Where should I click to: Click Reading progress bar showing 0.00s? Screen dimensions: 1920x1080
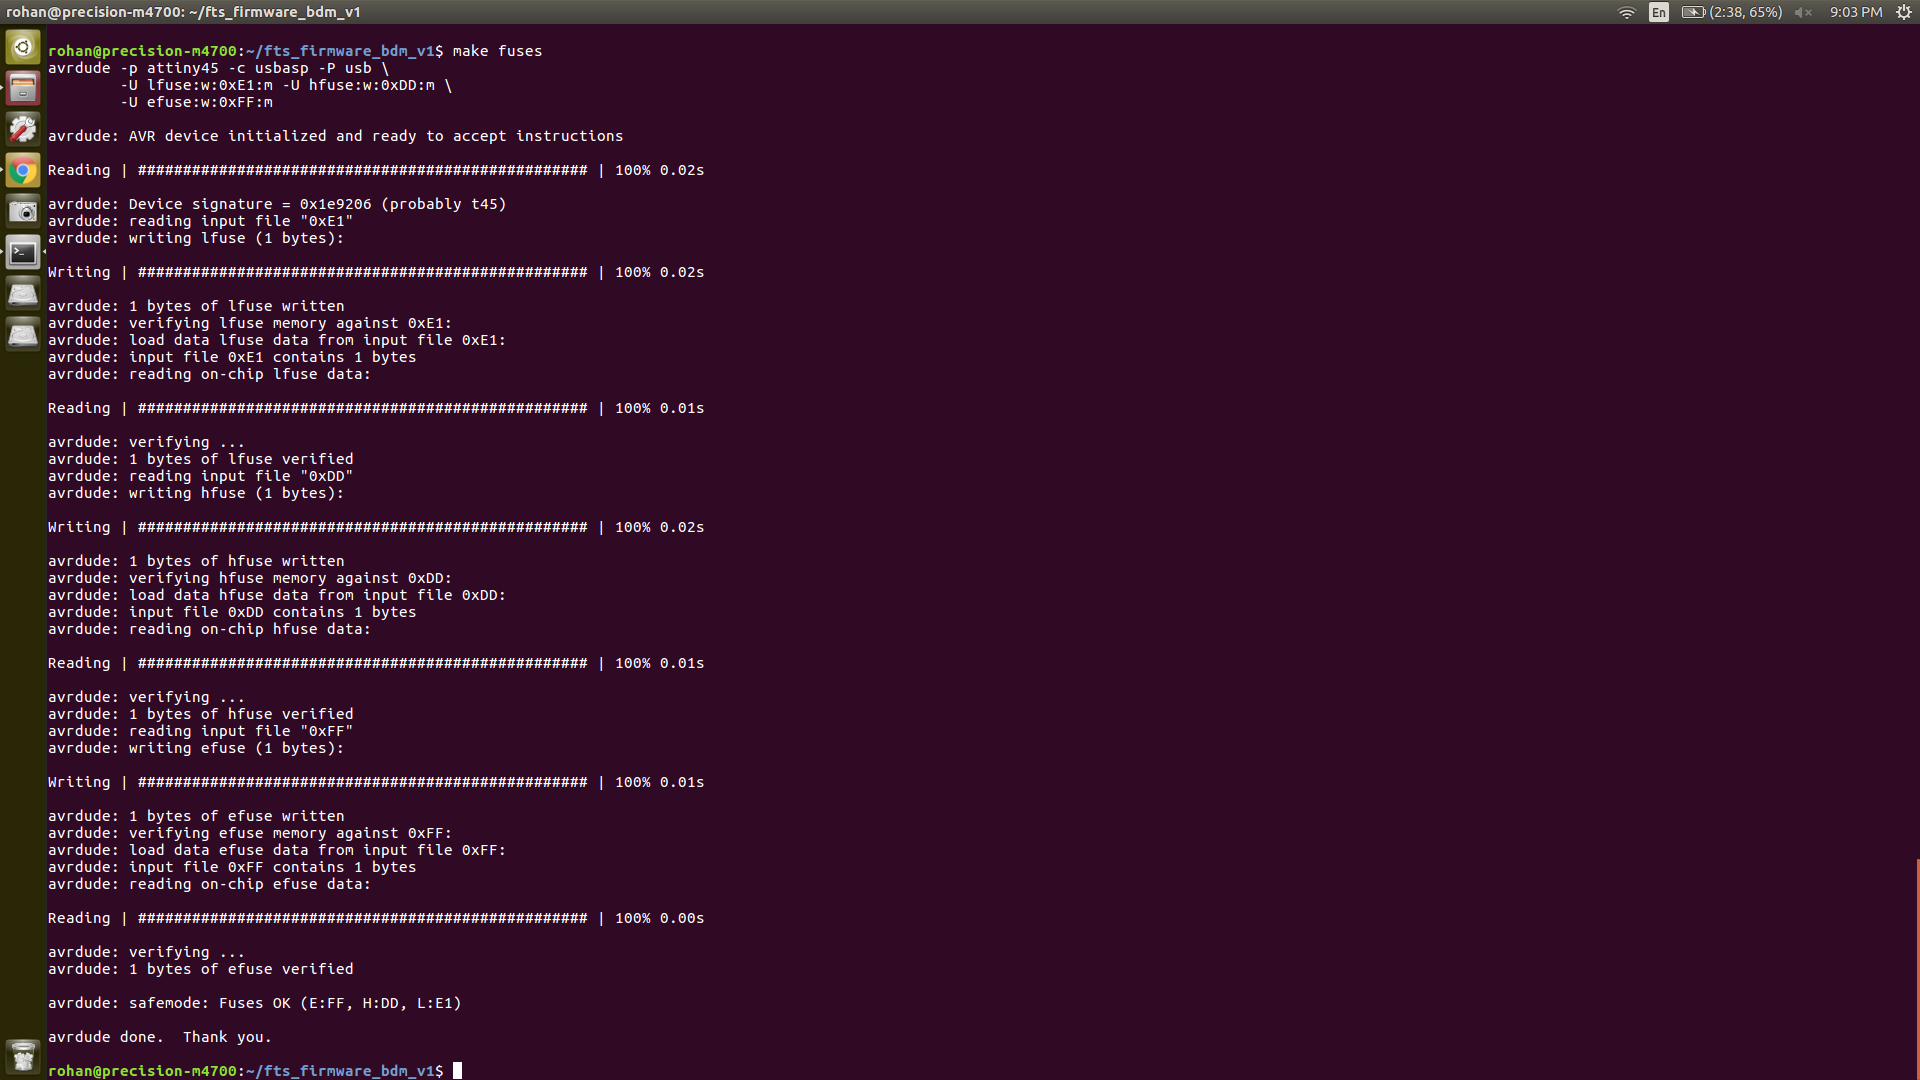tap(376, 918)
